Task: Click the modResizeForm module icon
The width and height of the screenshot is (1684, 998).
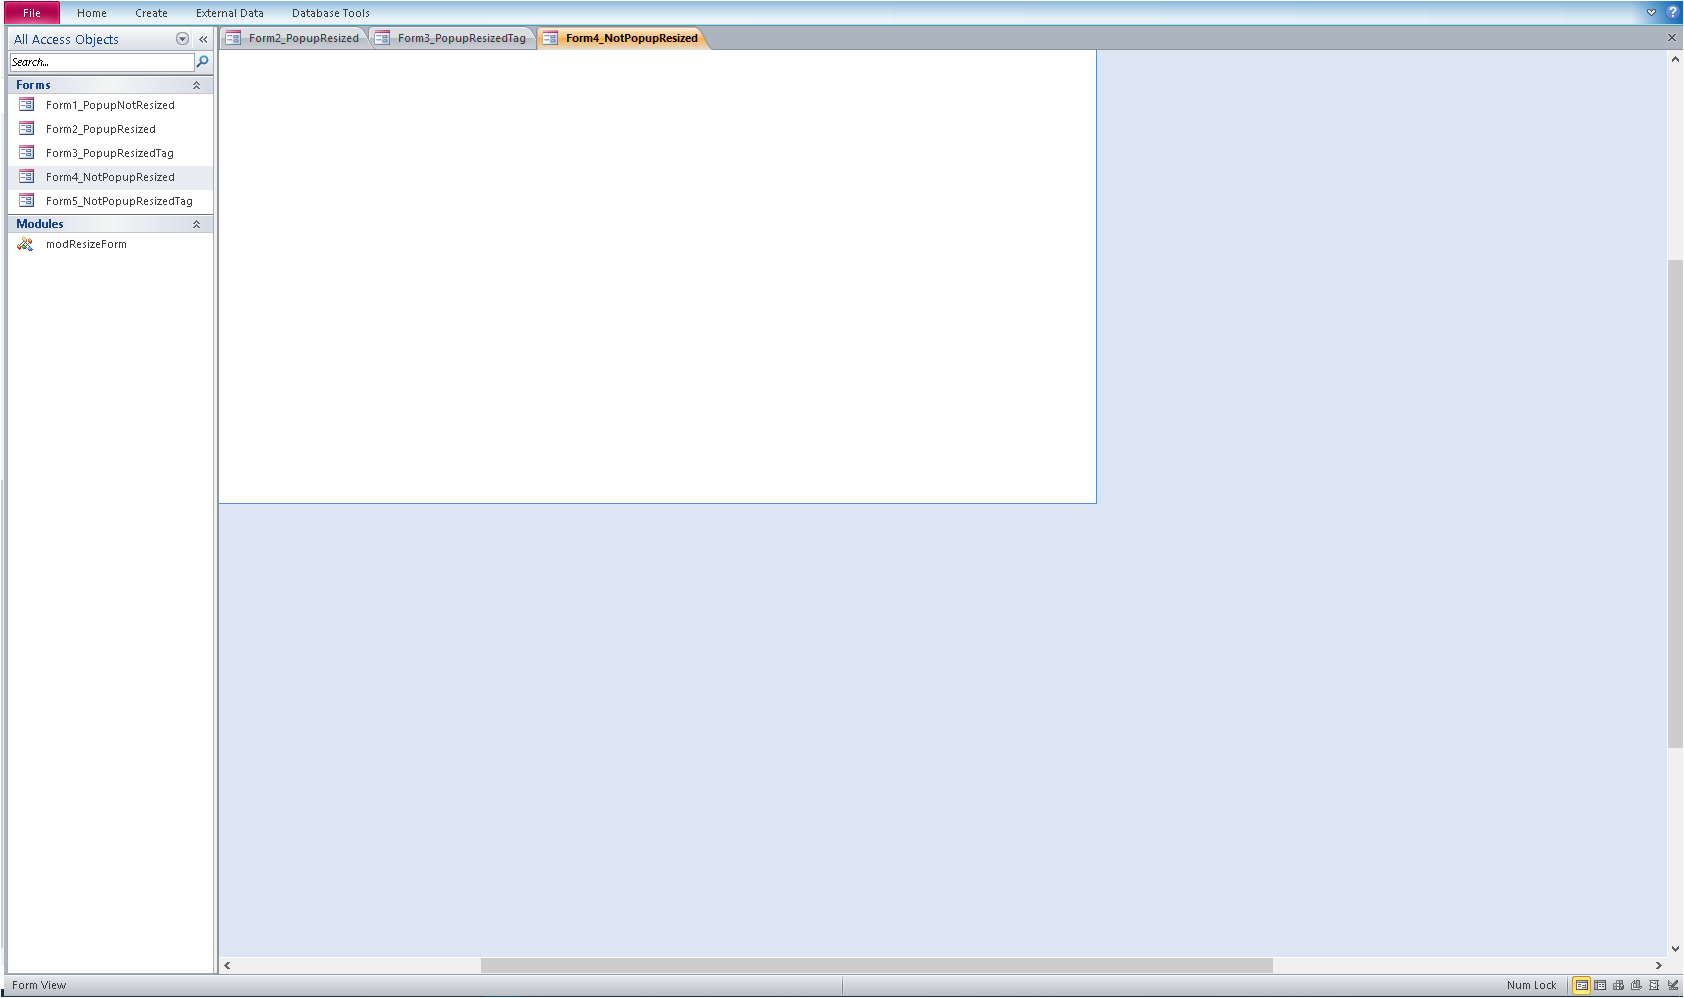Action: coord(26,244)
